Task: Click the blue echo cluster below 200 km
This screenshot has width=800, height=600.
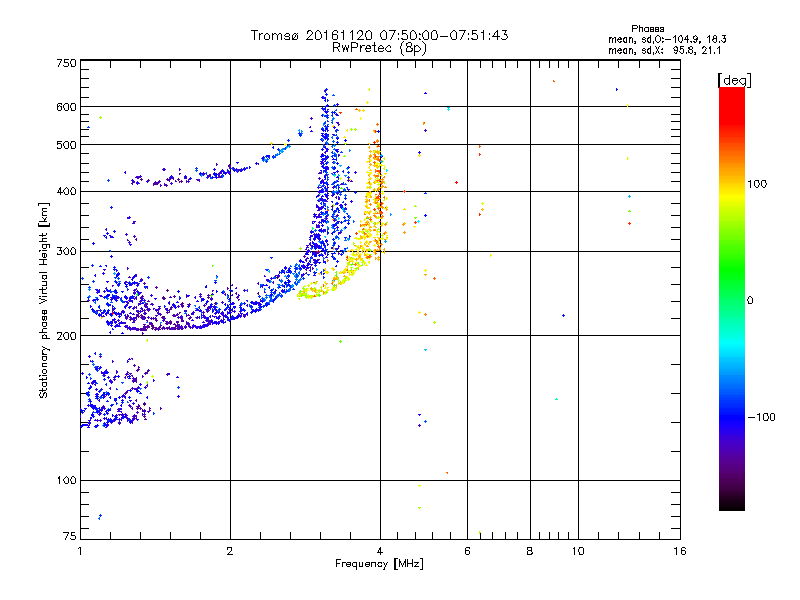Action: 115,393
